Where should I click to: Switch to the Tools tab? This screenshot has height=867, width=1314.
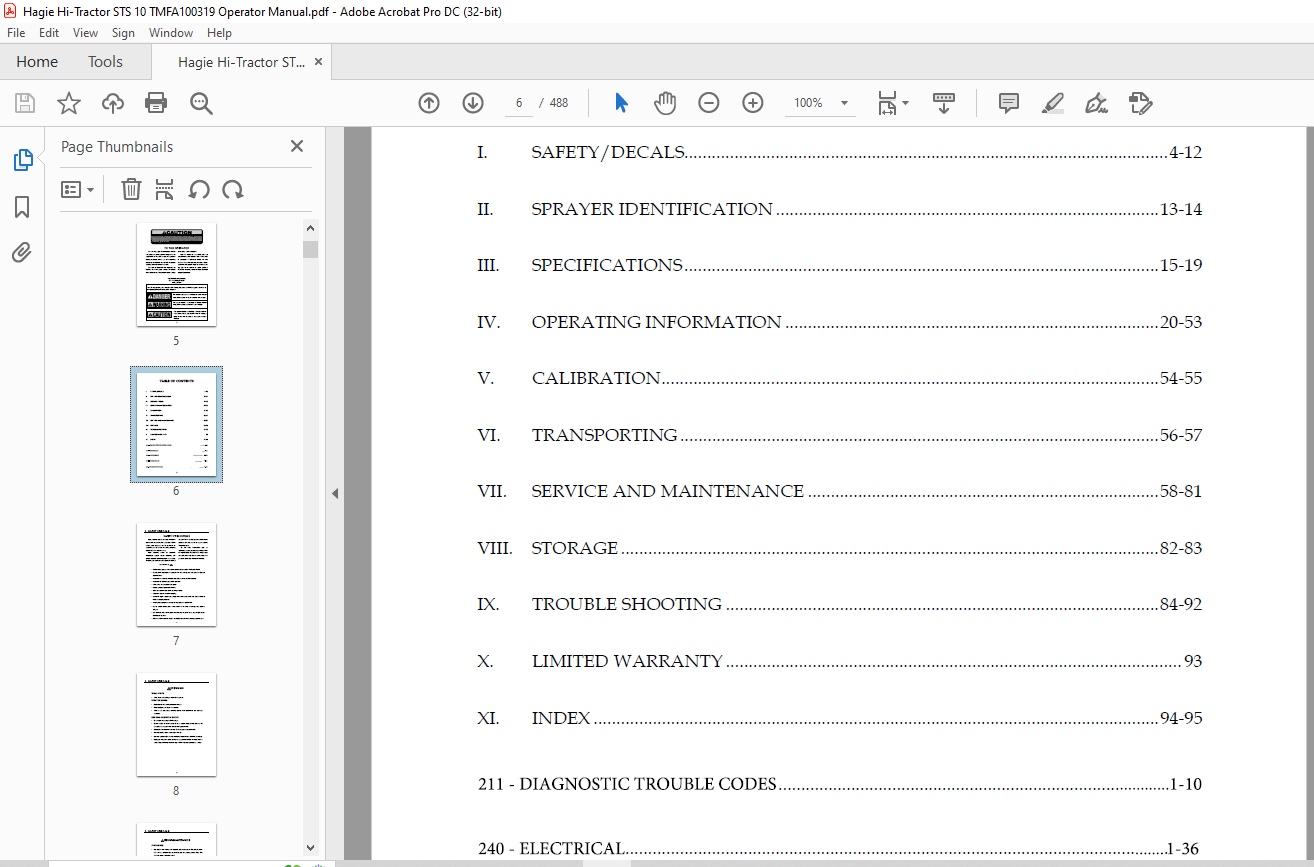coord(105,62)
